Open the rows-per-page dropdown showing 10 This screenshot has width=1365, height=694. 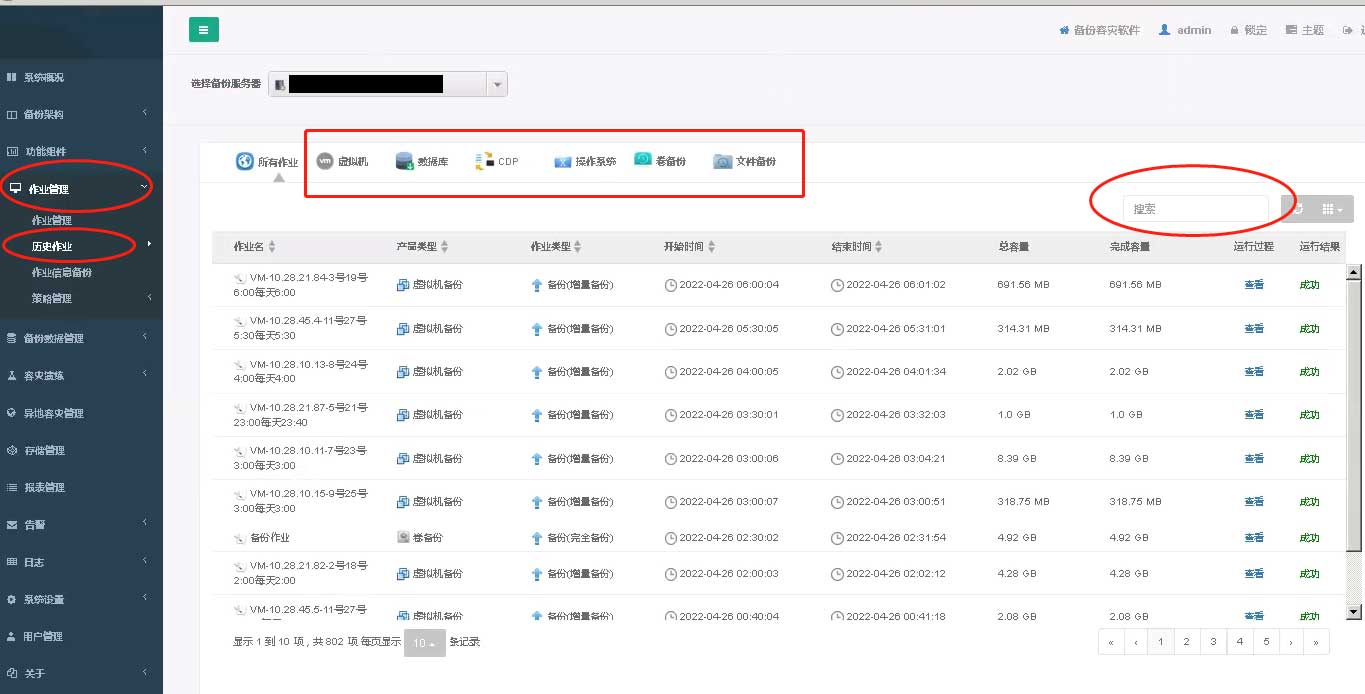[425, 643]
